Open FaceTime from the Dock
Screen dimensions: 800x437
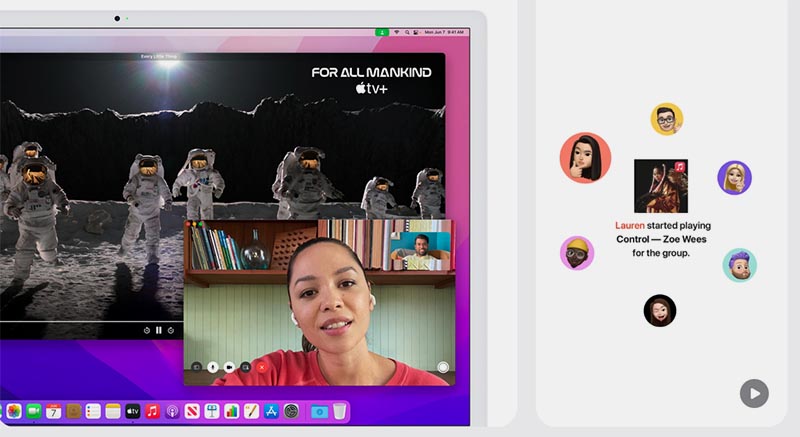pyautogui.click(x=34, y=411)
